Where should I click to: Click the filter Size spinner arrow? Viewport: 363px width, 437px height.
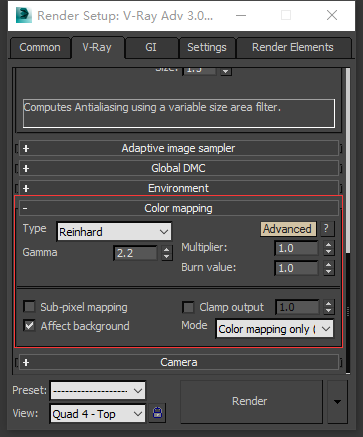[226, 71]
